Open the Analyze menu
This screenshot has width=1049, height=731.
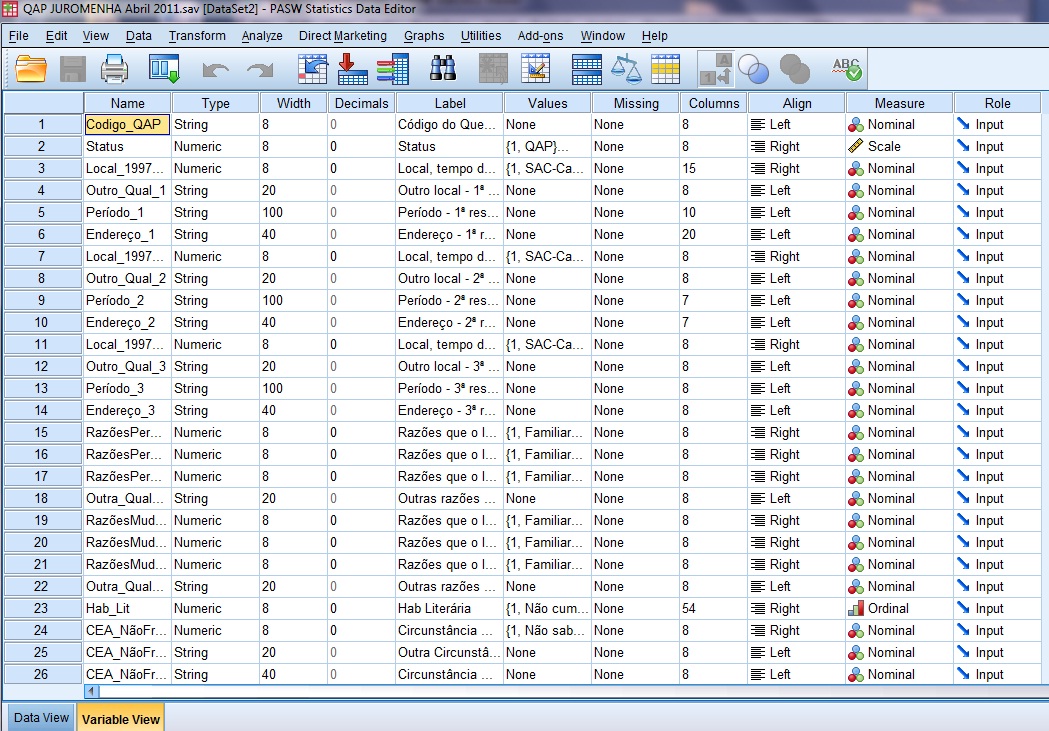pos(262,36)
